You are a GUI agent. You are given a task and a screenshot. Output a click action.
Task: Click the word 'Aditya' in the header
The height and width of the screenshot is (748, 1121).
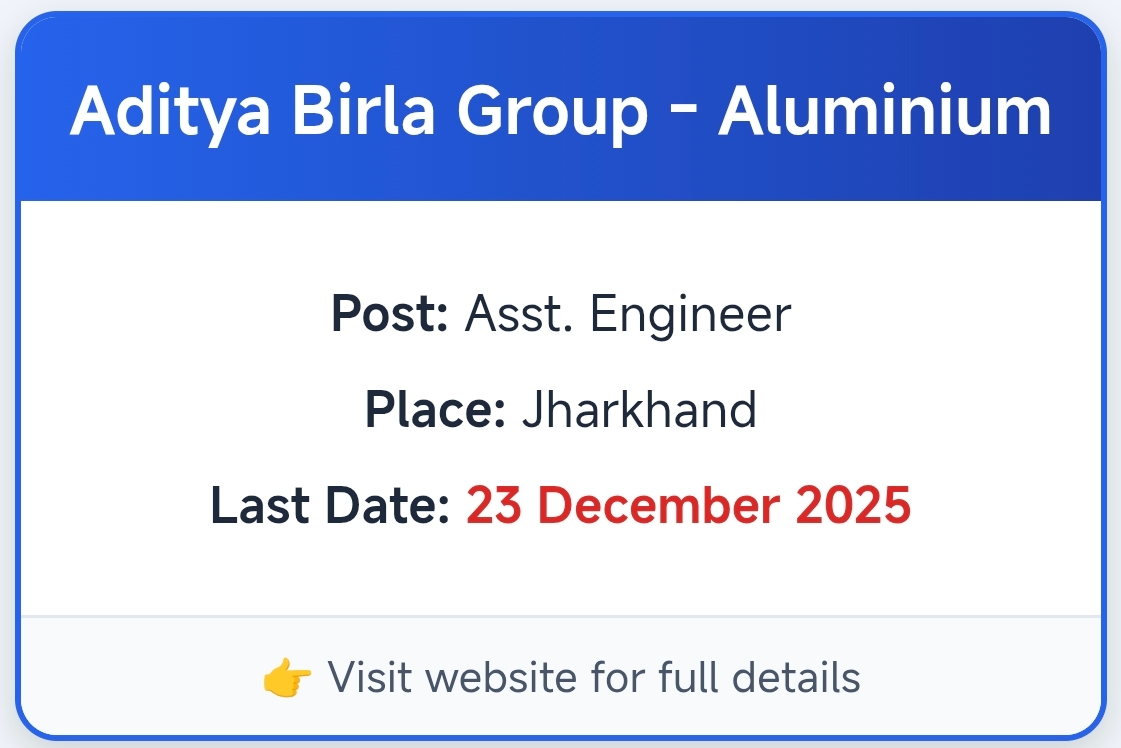click(170, 111)
